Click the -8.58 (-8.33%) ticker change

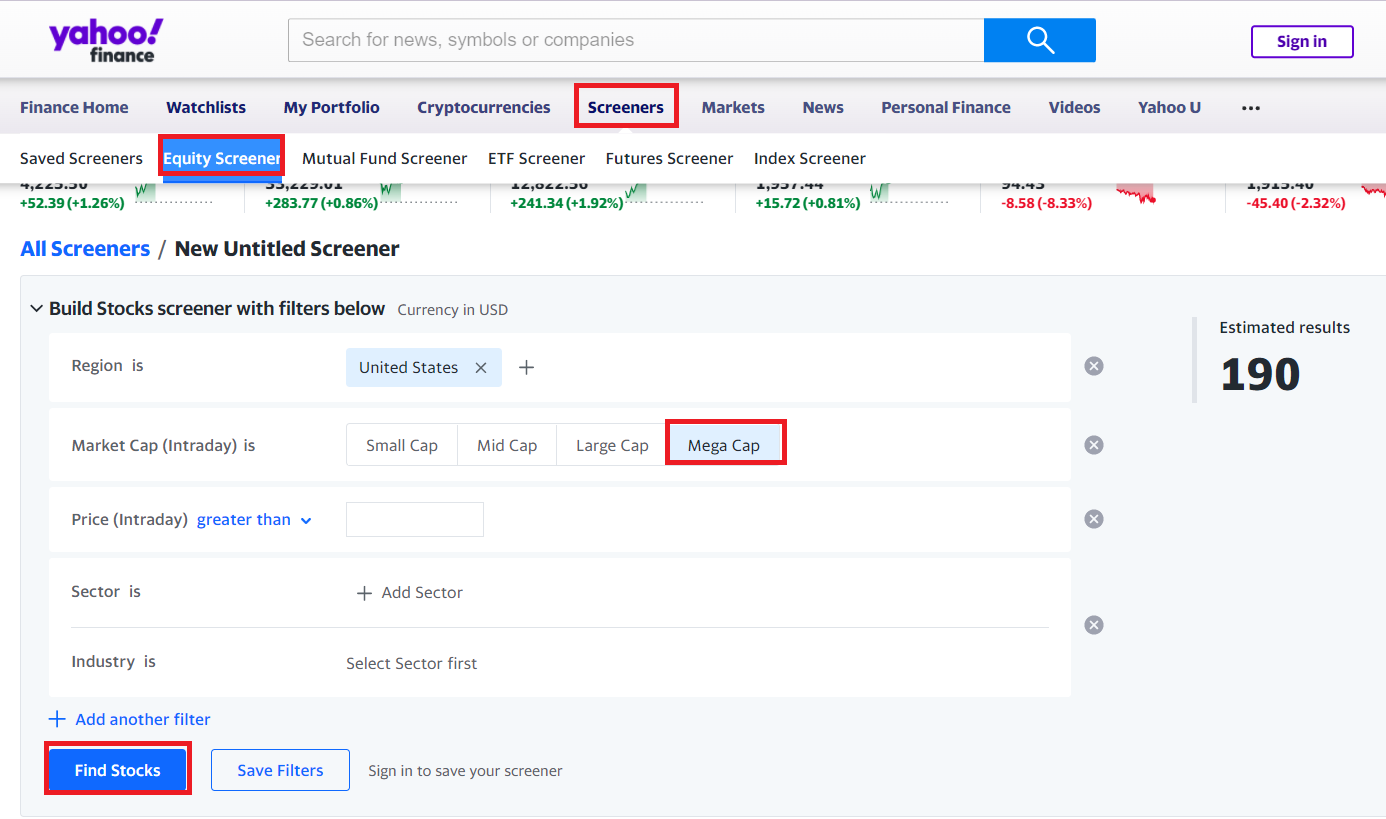[1047, 203]
